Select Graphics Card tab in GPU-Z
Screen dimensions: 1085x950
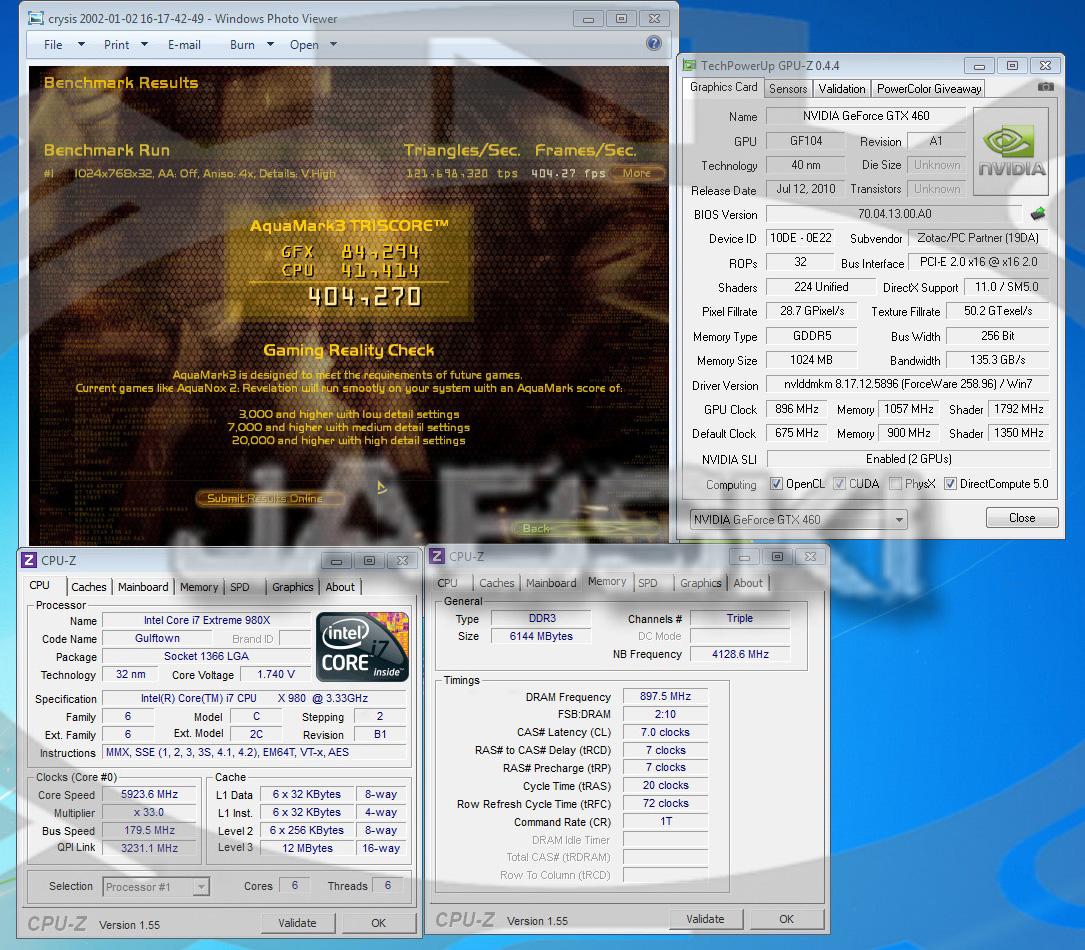723,87
